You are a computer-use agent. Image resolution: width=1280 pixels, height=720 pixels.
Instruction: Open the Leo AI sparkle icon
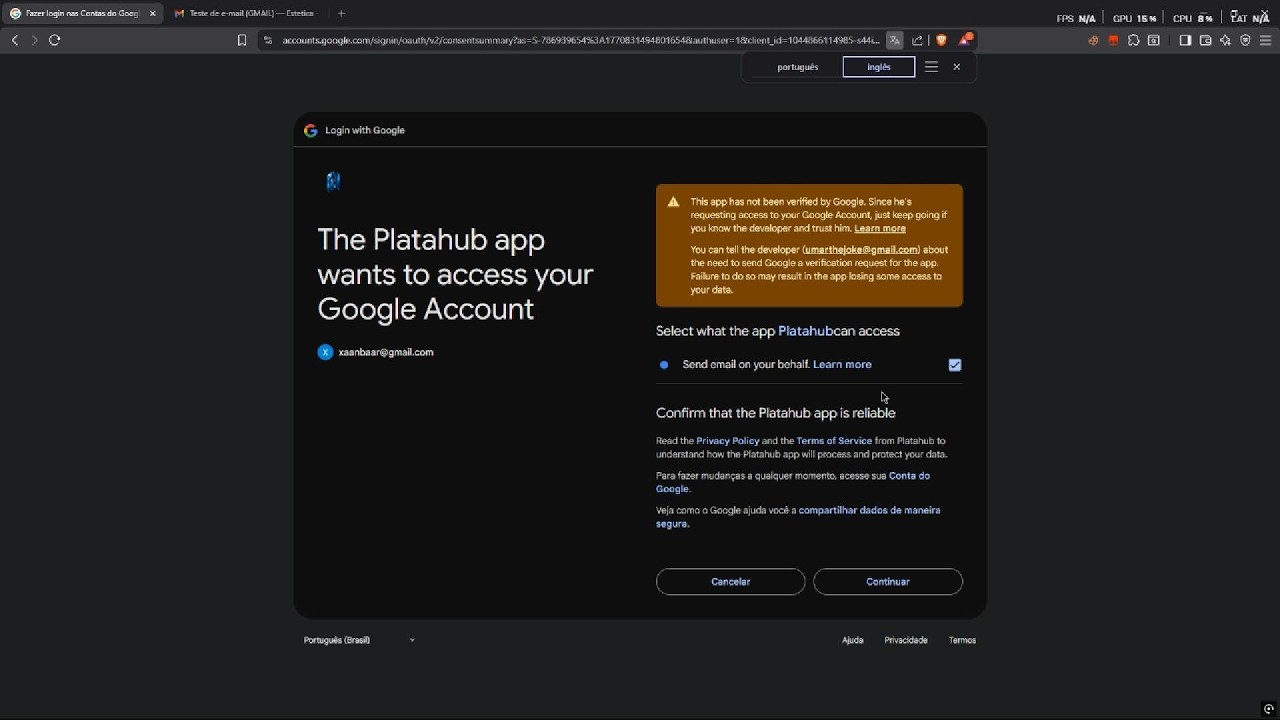tap(1225, 40)
